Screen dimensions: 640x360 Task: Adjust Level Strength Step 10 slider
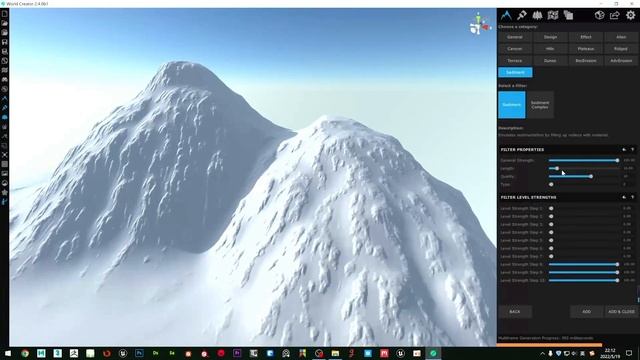tap(583, 280)
